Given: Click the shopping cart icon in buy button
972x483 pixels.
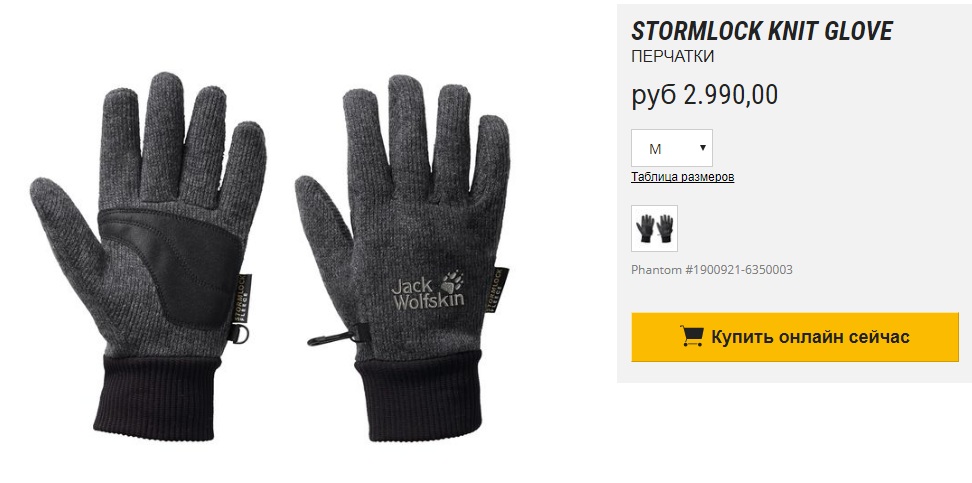Looking at the screenshot, I should [692, 337].
